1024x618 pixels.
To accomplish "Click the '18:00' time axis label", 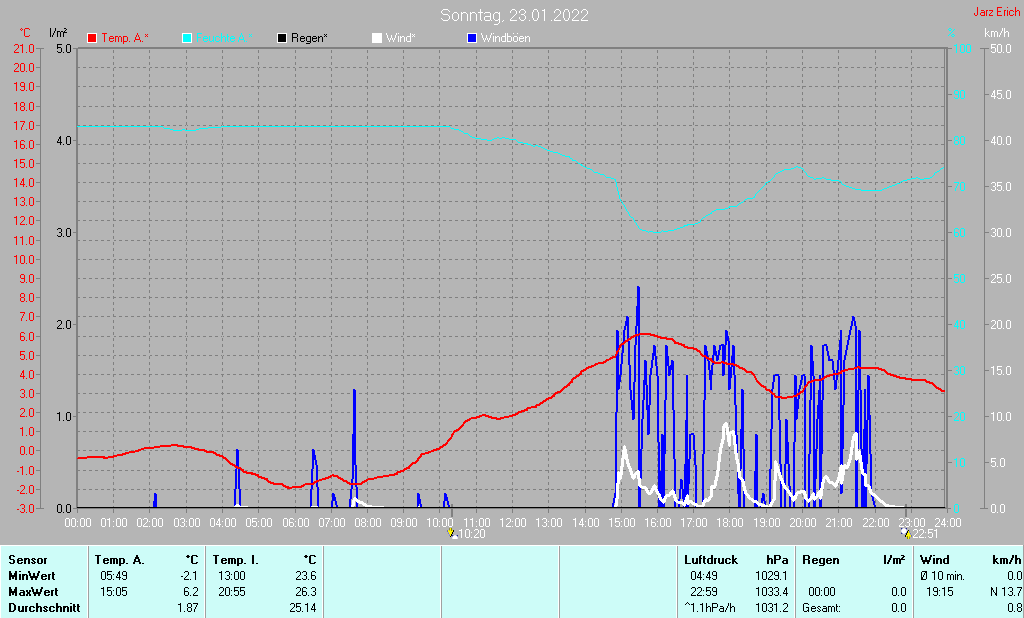I will 730,523.
